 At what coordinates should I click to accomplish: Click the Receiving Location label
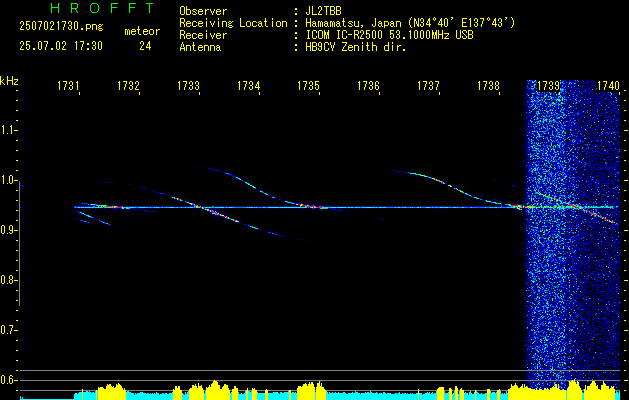tap(233, 23)
